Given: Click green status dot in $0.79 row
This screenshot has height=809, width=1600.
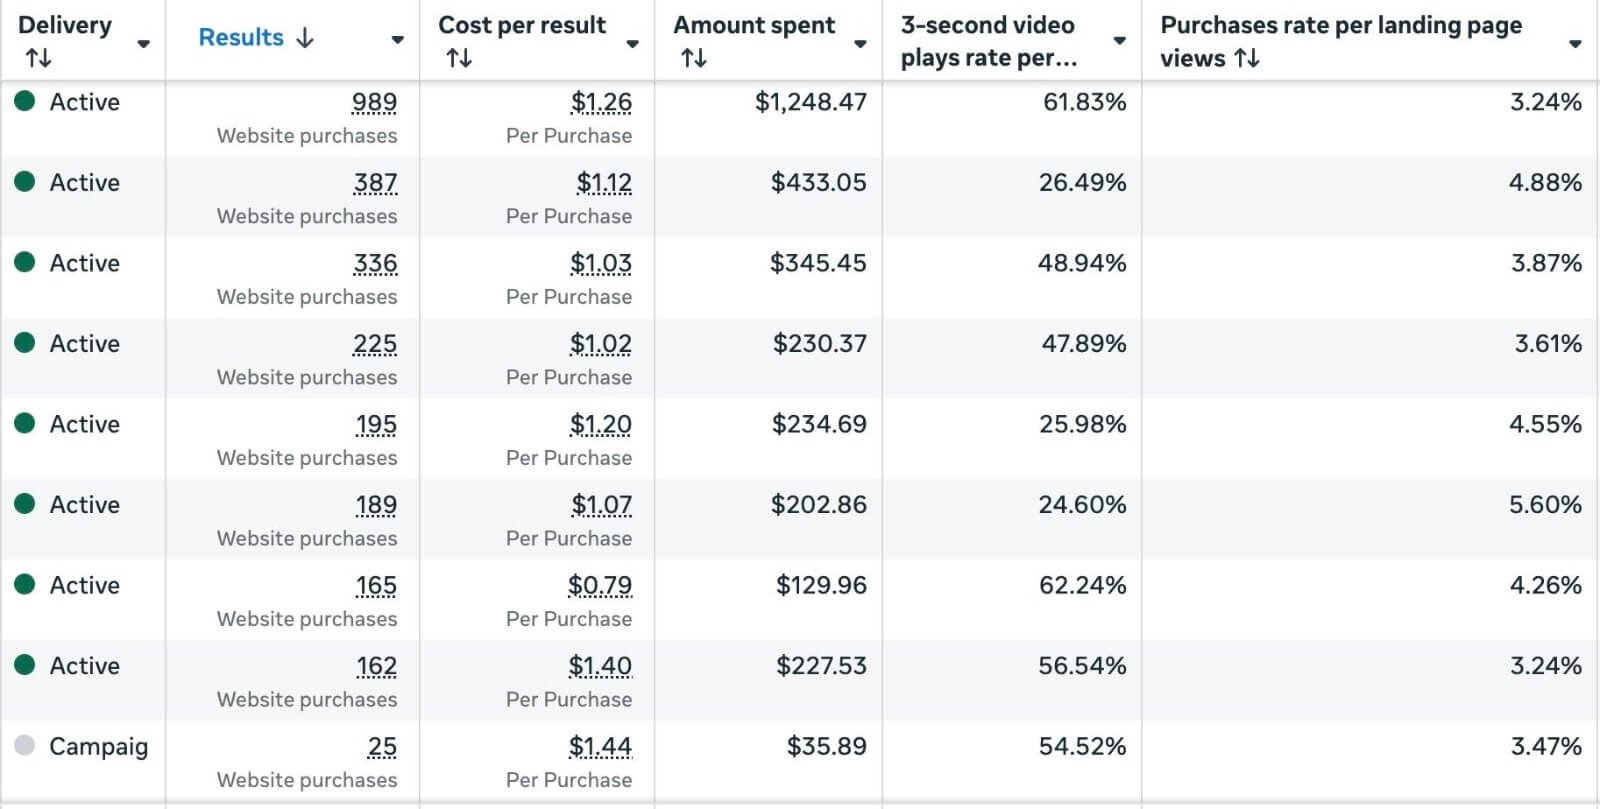Looking at the screenshot, I should (x=25, y=584).
